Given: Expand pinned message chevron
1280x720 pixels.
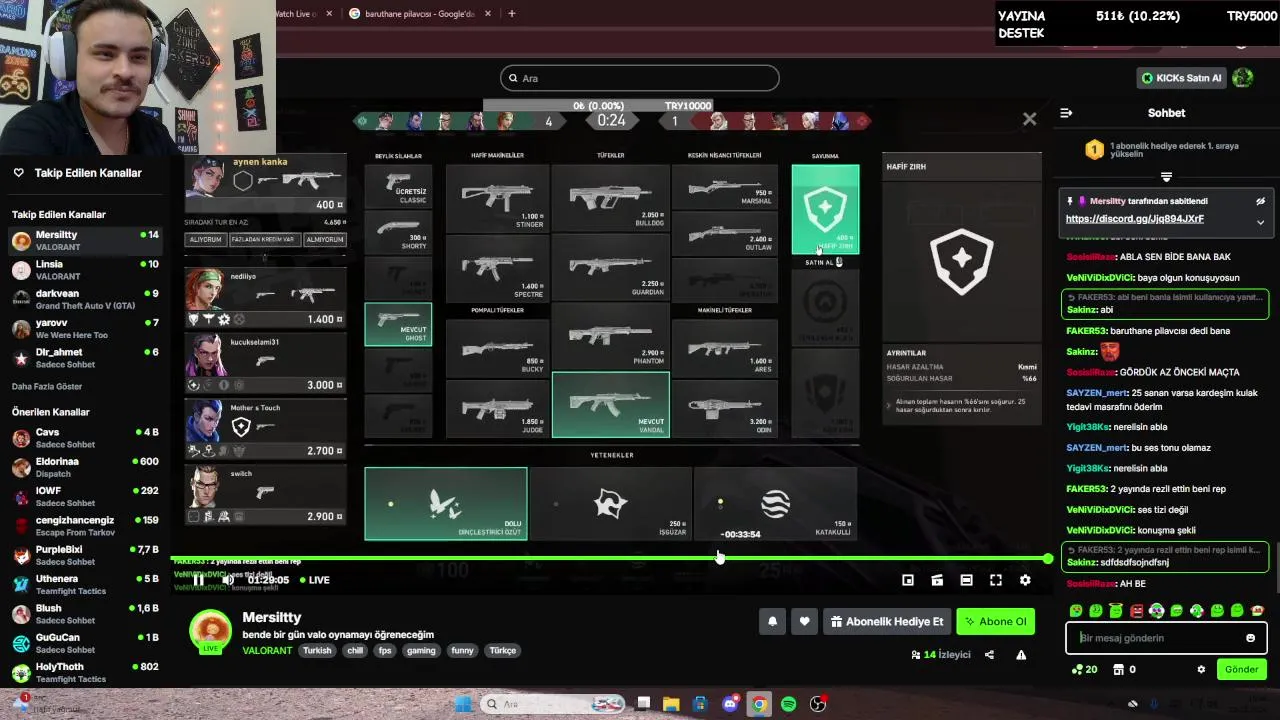Looking at the screenshot, I should click(x=1260, y=222).
